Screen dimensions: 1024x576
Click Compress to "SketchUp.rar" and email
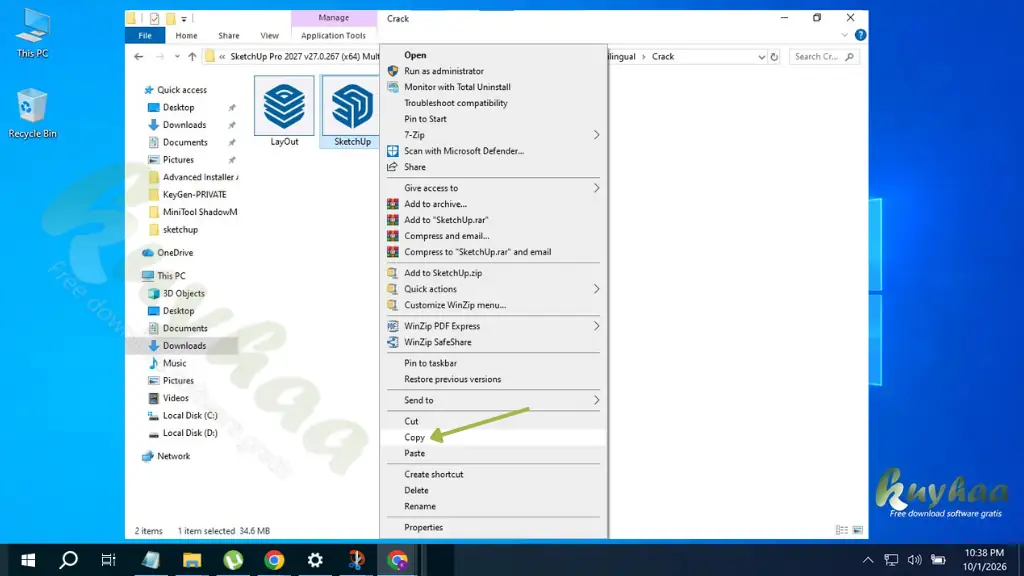tap(477, 252)
